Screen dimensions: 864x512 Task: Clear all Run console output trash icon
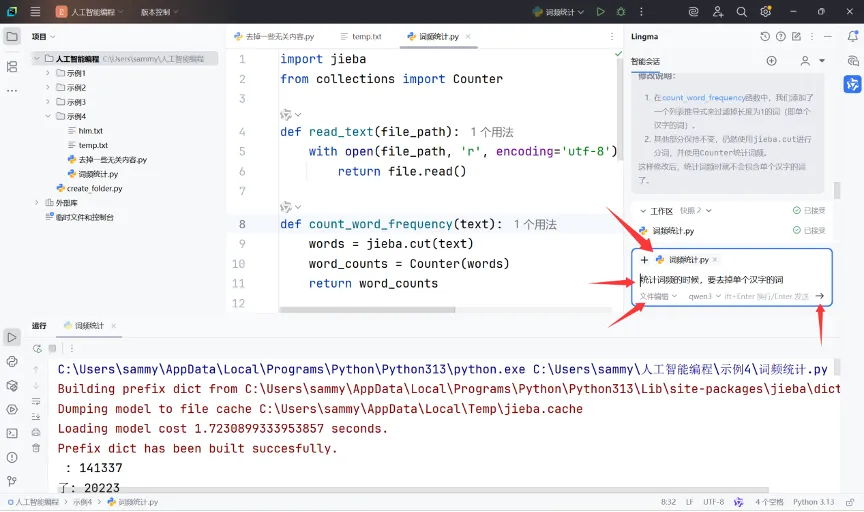pyautogui.click(x=36, y=448)
